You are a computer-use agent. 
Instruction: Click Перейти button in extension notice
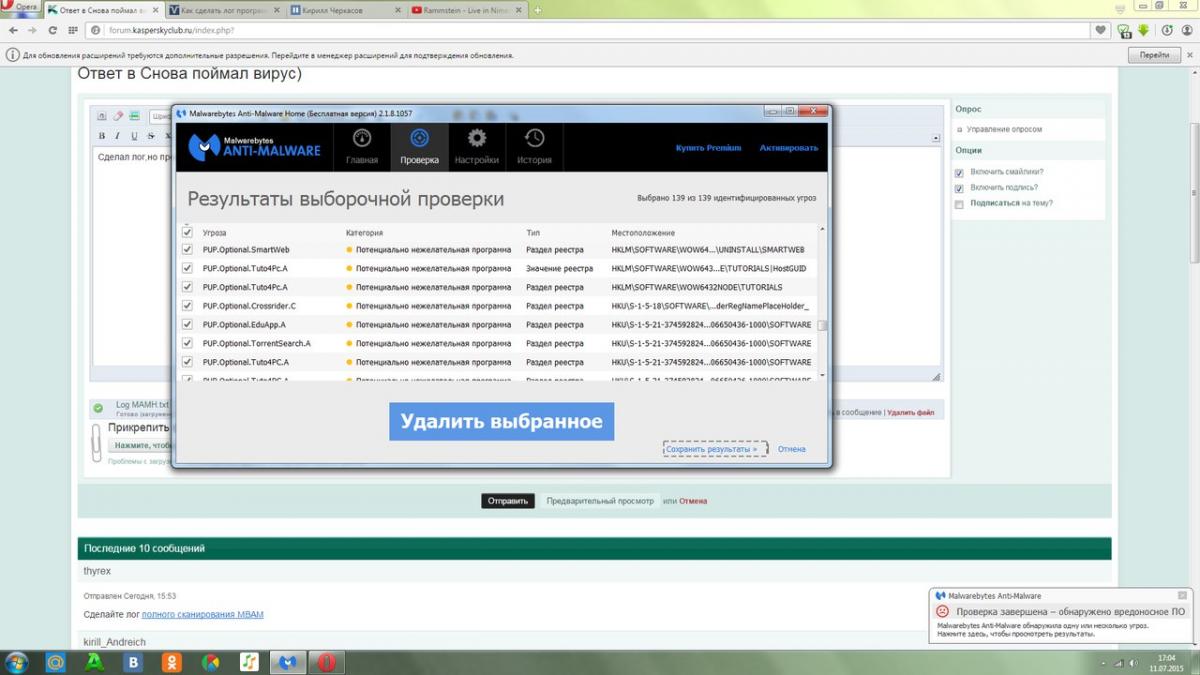1154,55
